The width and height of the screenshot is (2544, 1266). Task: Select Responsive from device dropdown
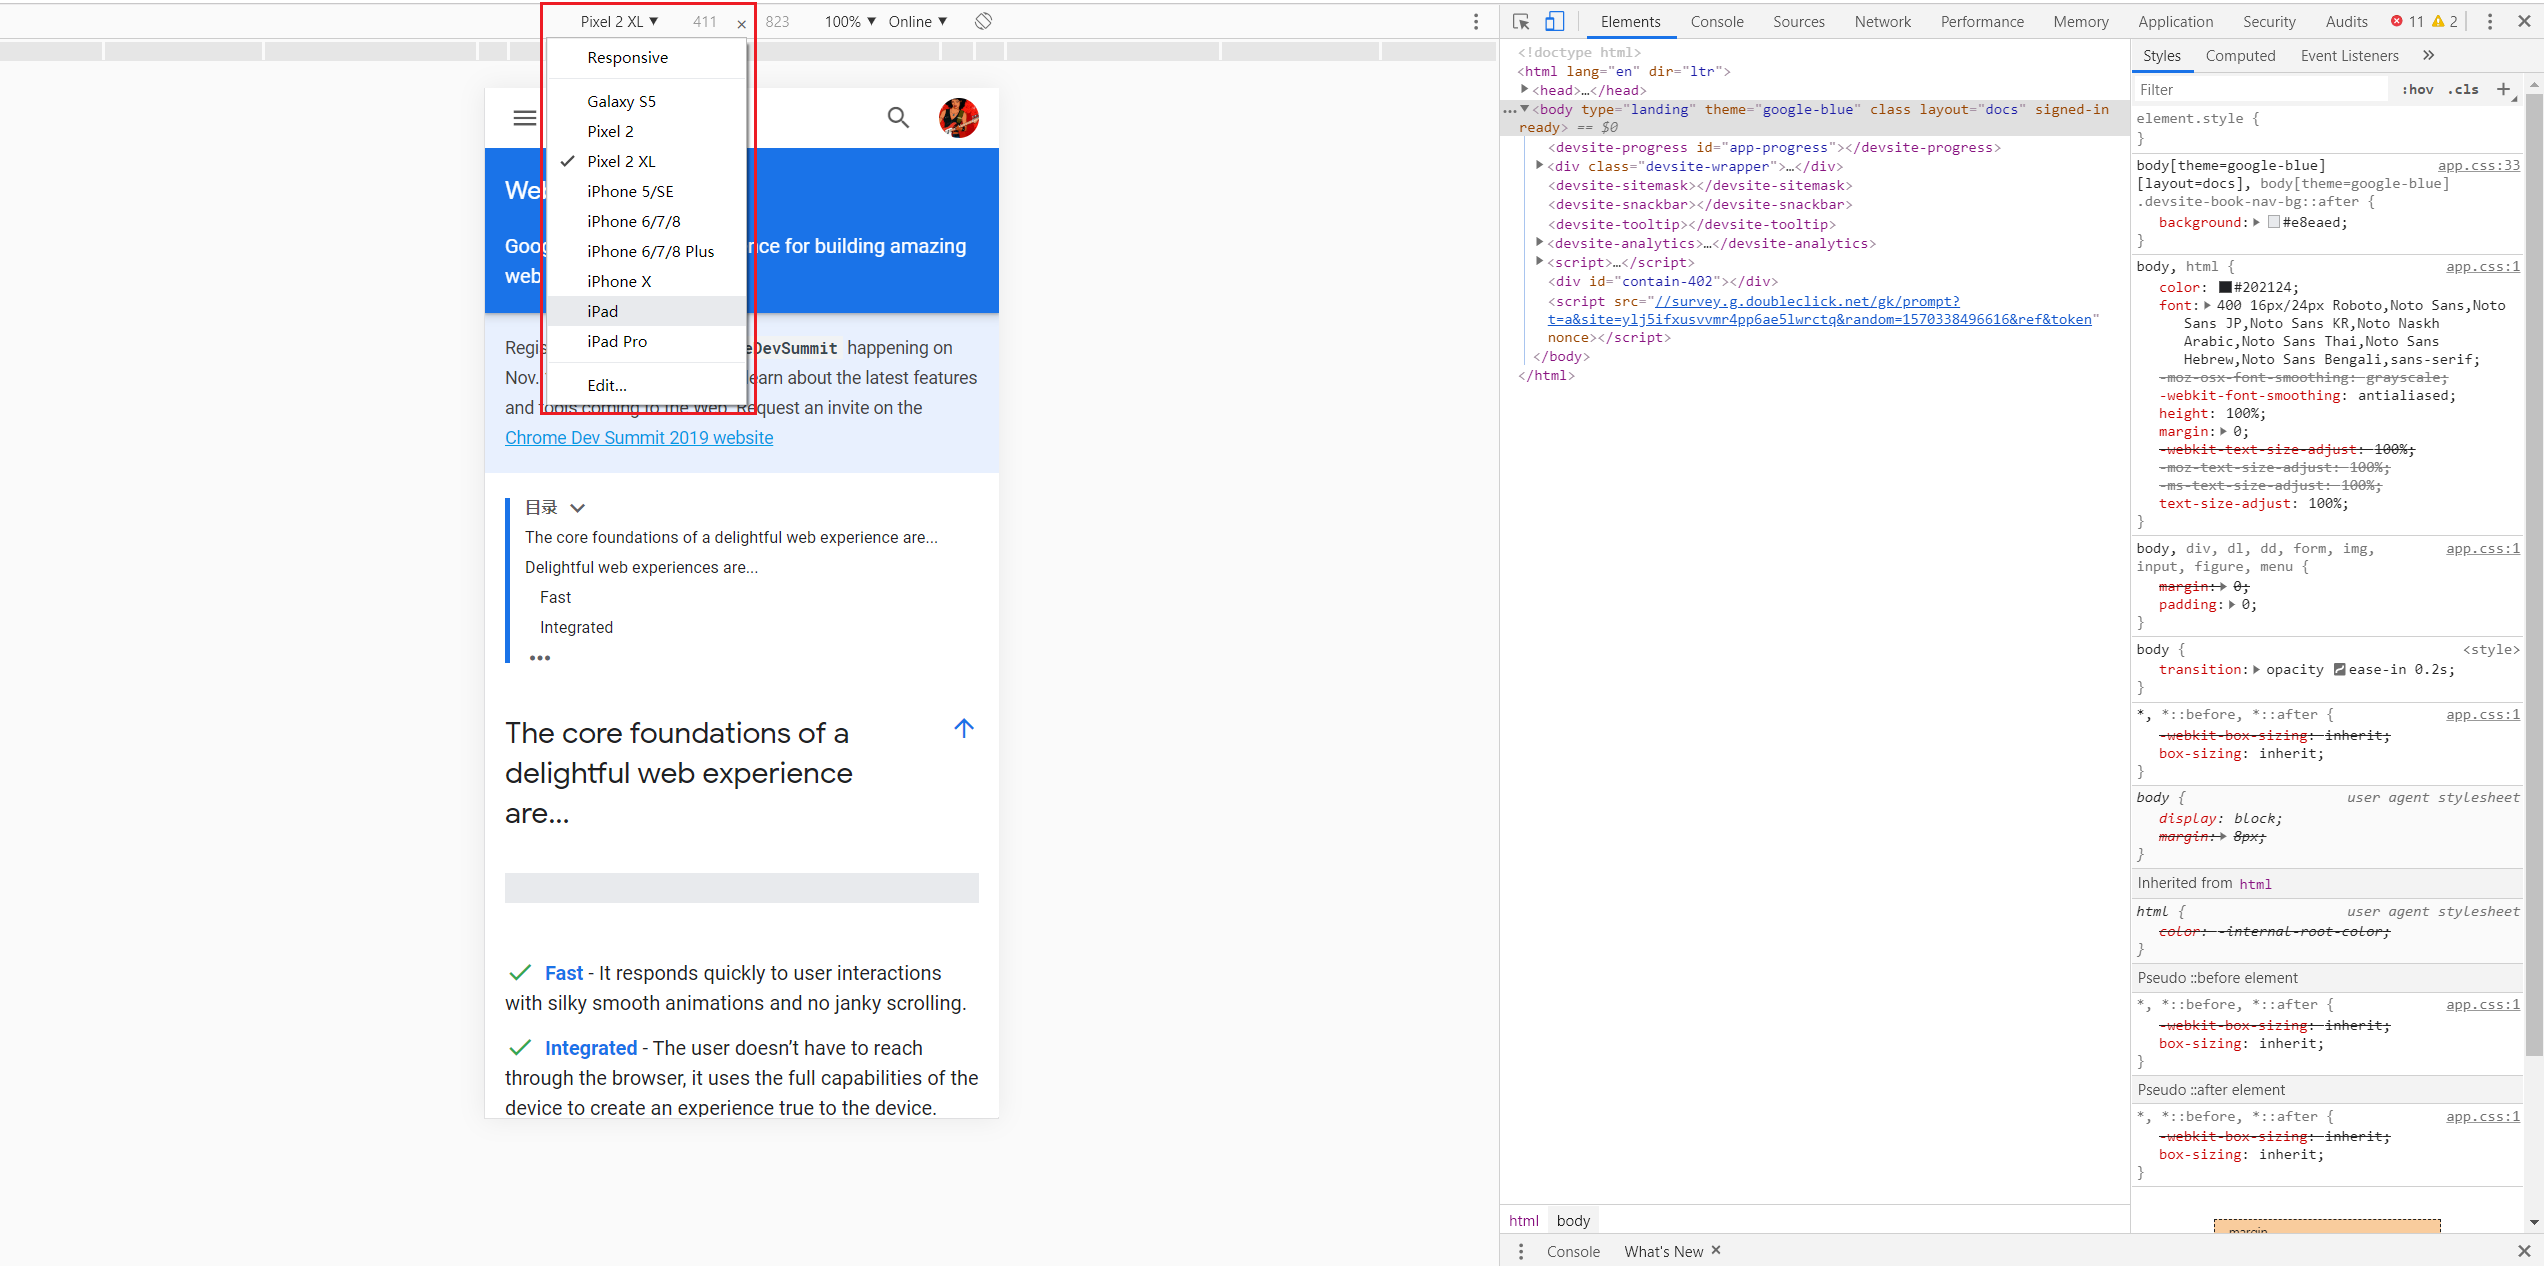click(628, 57)
